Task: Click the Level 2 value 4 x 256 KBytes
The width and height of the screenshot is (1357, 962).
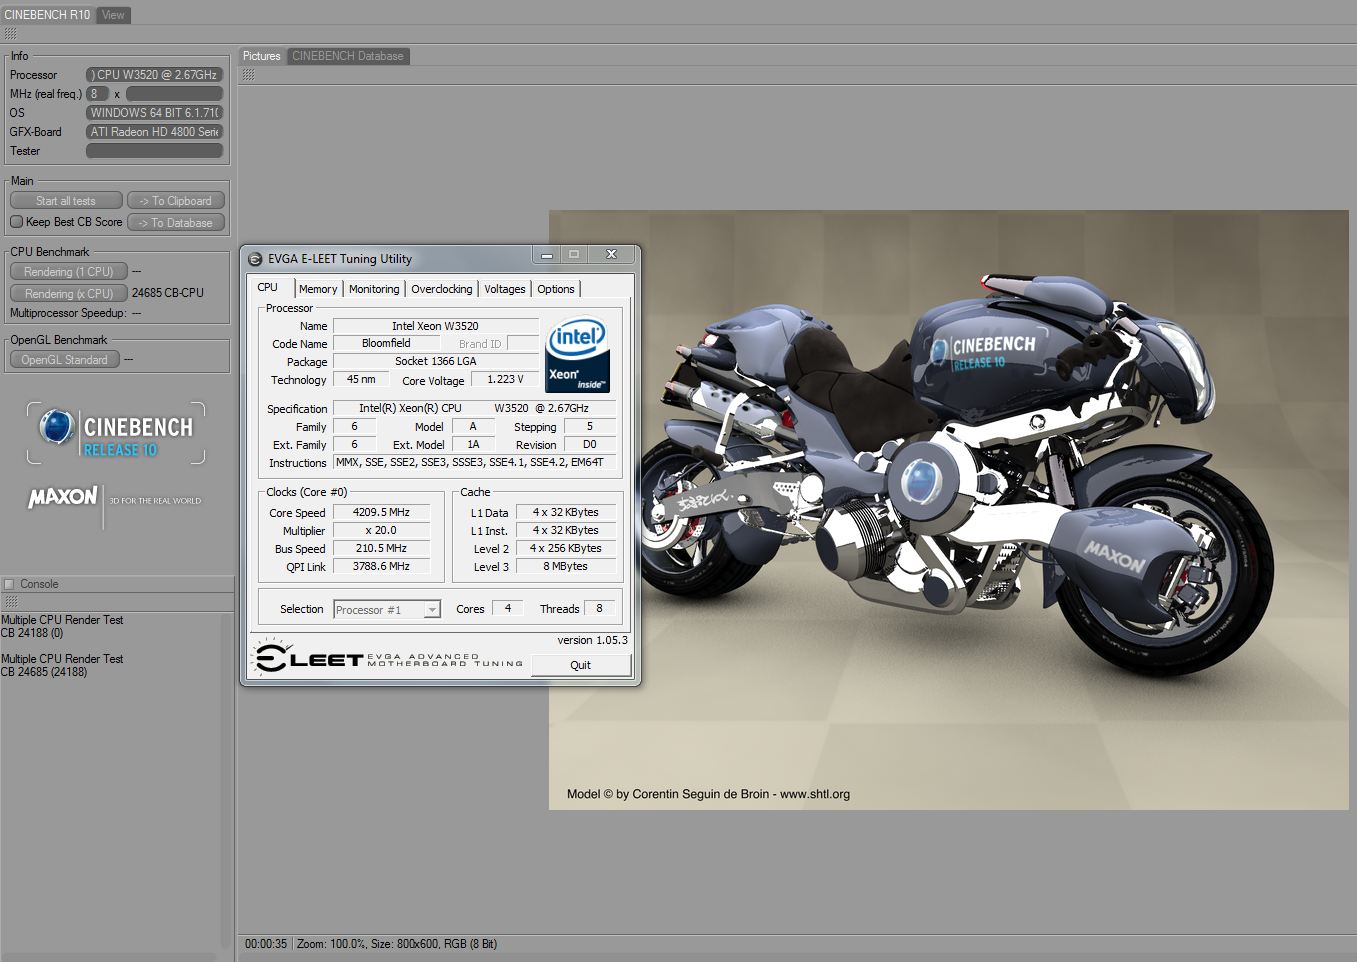Action: coord(566,549)
